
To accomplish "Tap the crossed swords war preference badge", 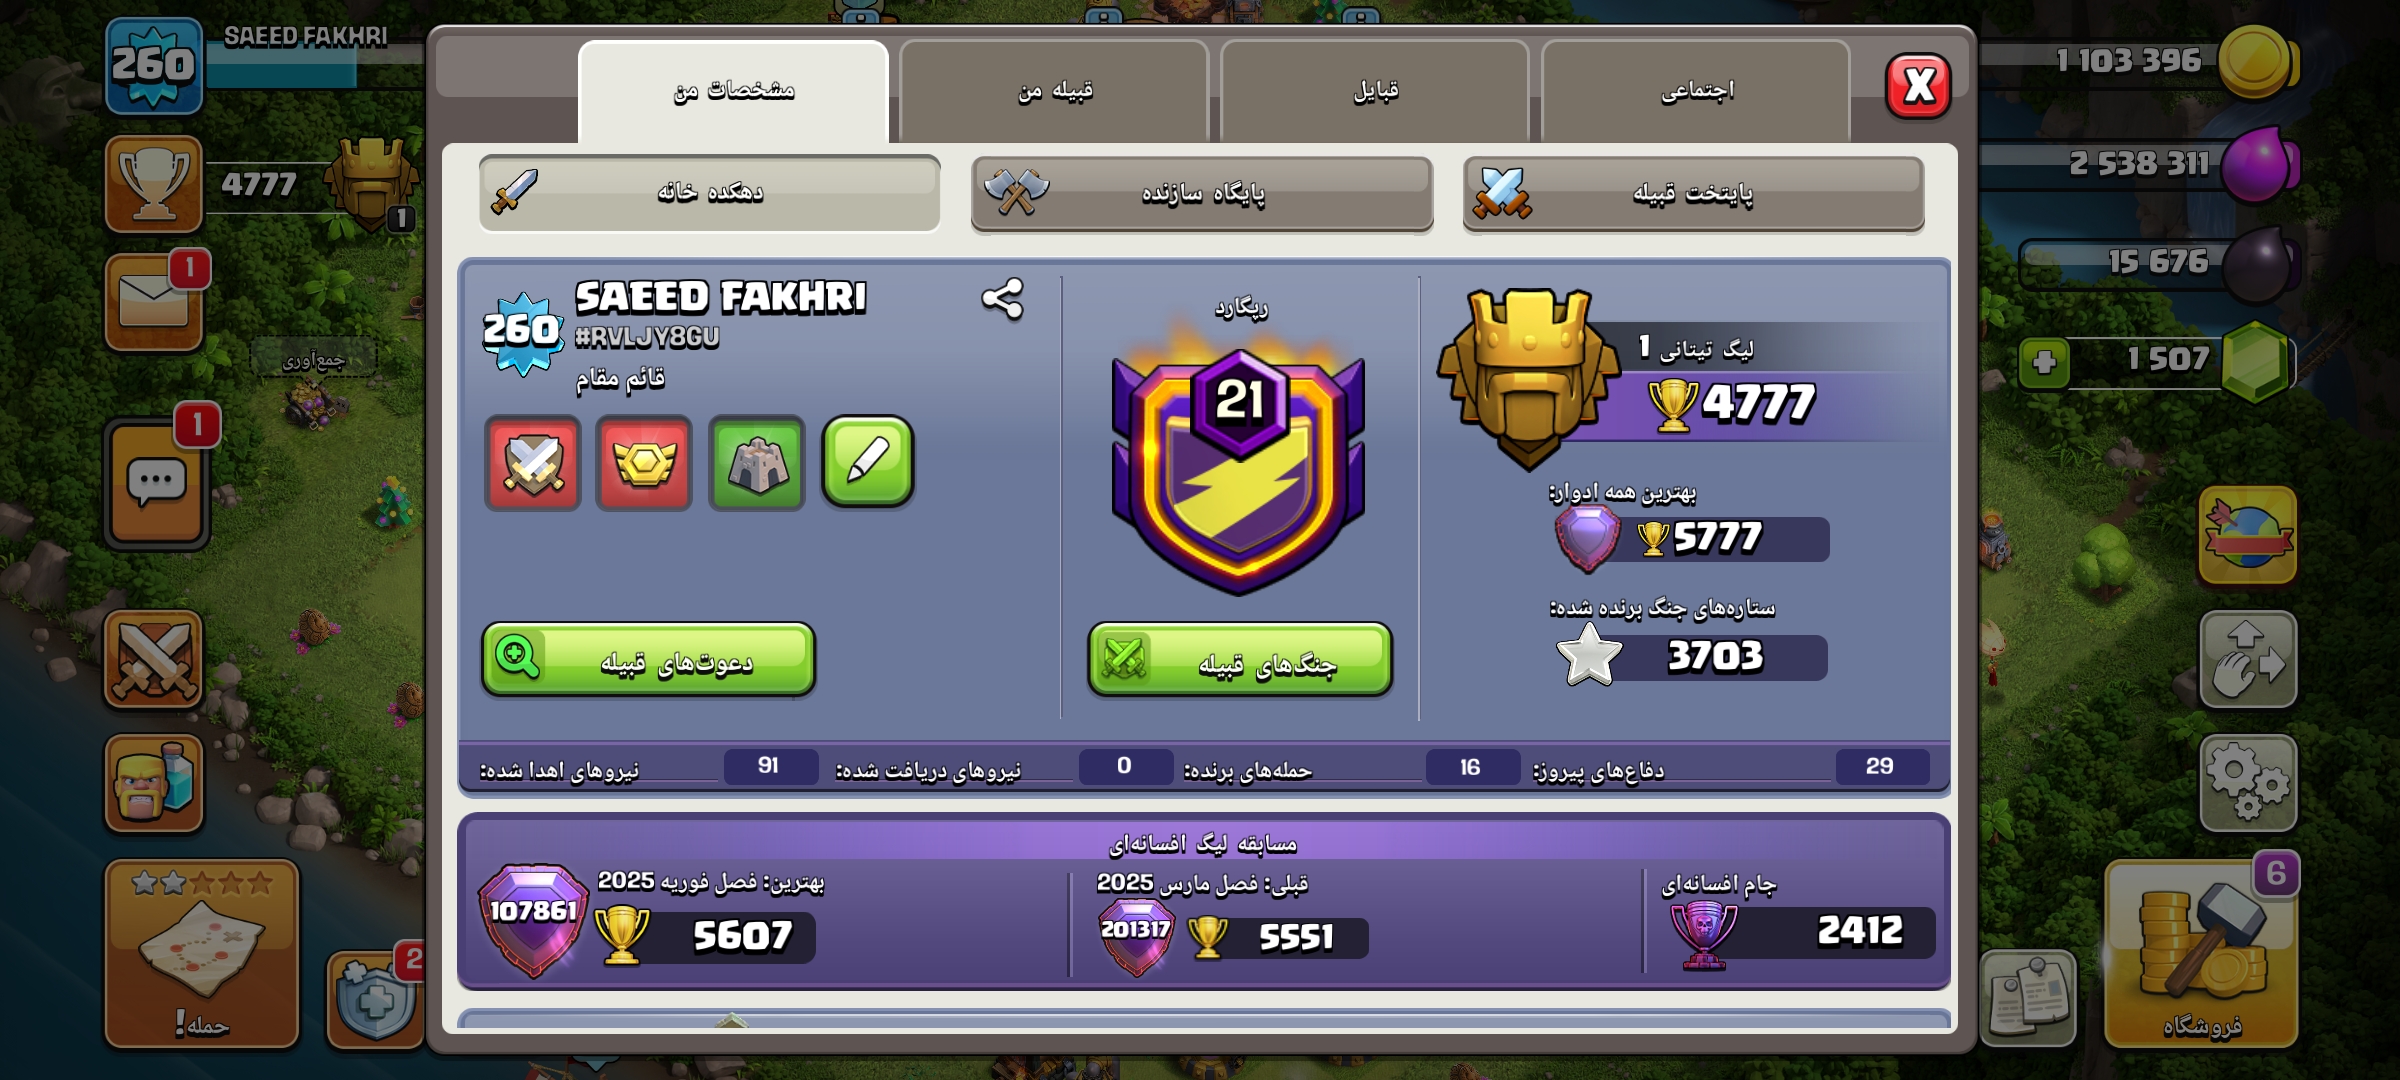I will coord(533,463).
